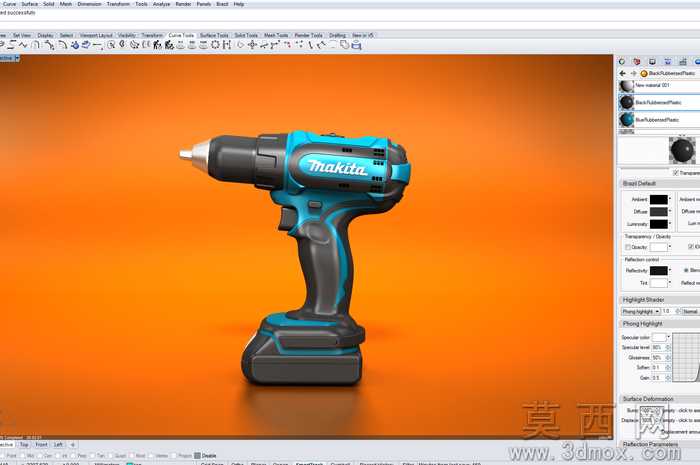Click the circular Adjust Closed Curve Seam icon
This screenshot has width=700, height=465.
(111, 45)
